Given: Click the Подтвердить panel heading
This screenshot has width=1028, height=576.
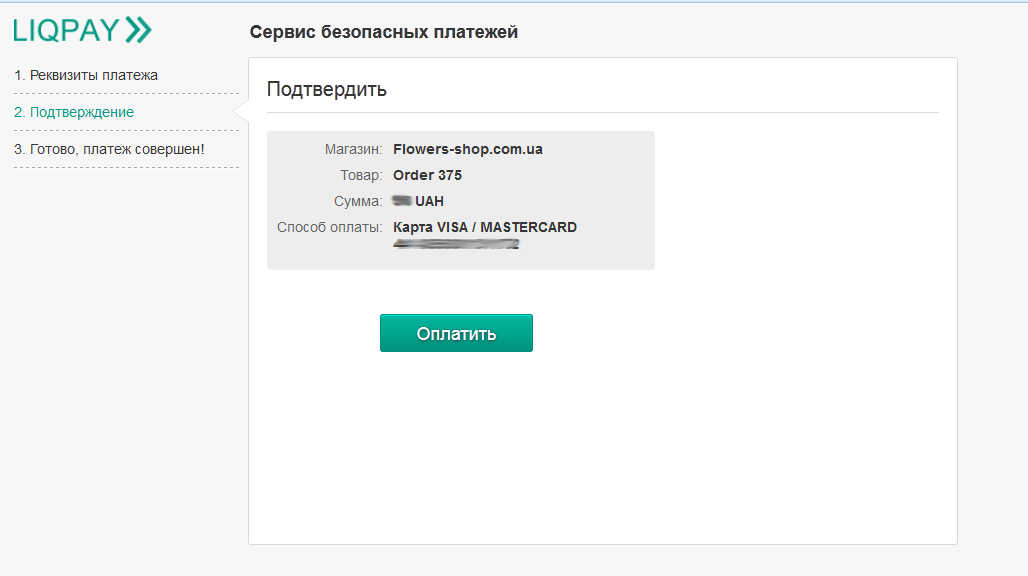Looking at the screenshot, I should click(x=327, y=89).
